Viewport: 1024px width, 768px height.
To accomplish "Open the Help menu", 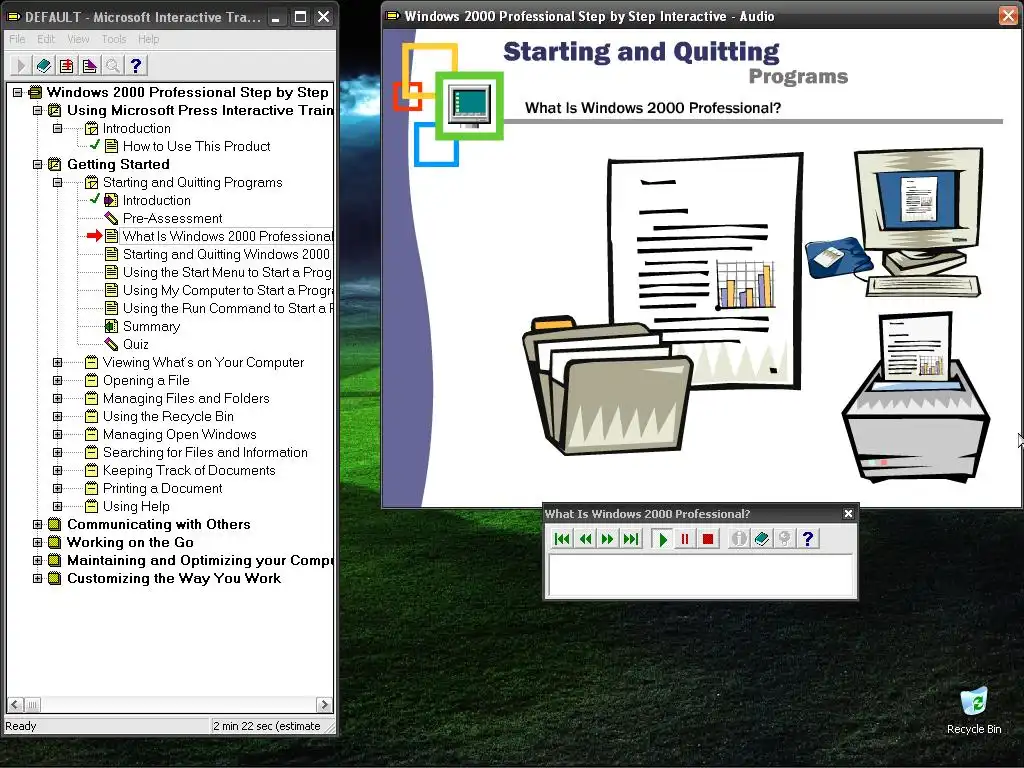I will (148, 39).
